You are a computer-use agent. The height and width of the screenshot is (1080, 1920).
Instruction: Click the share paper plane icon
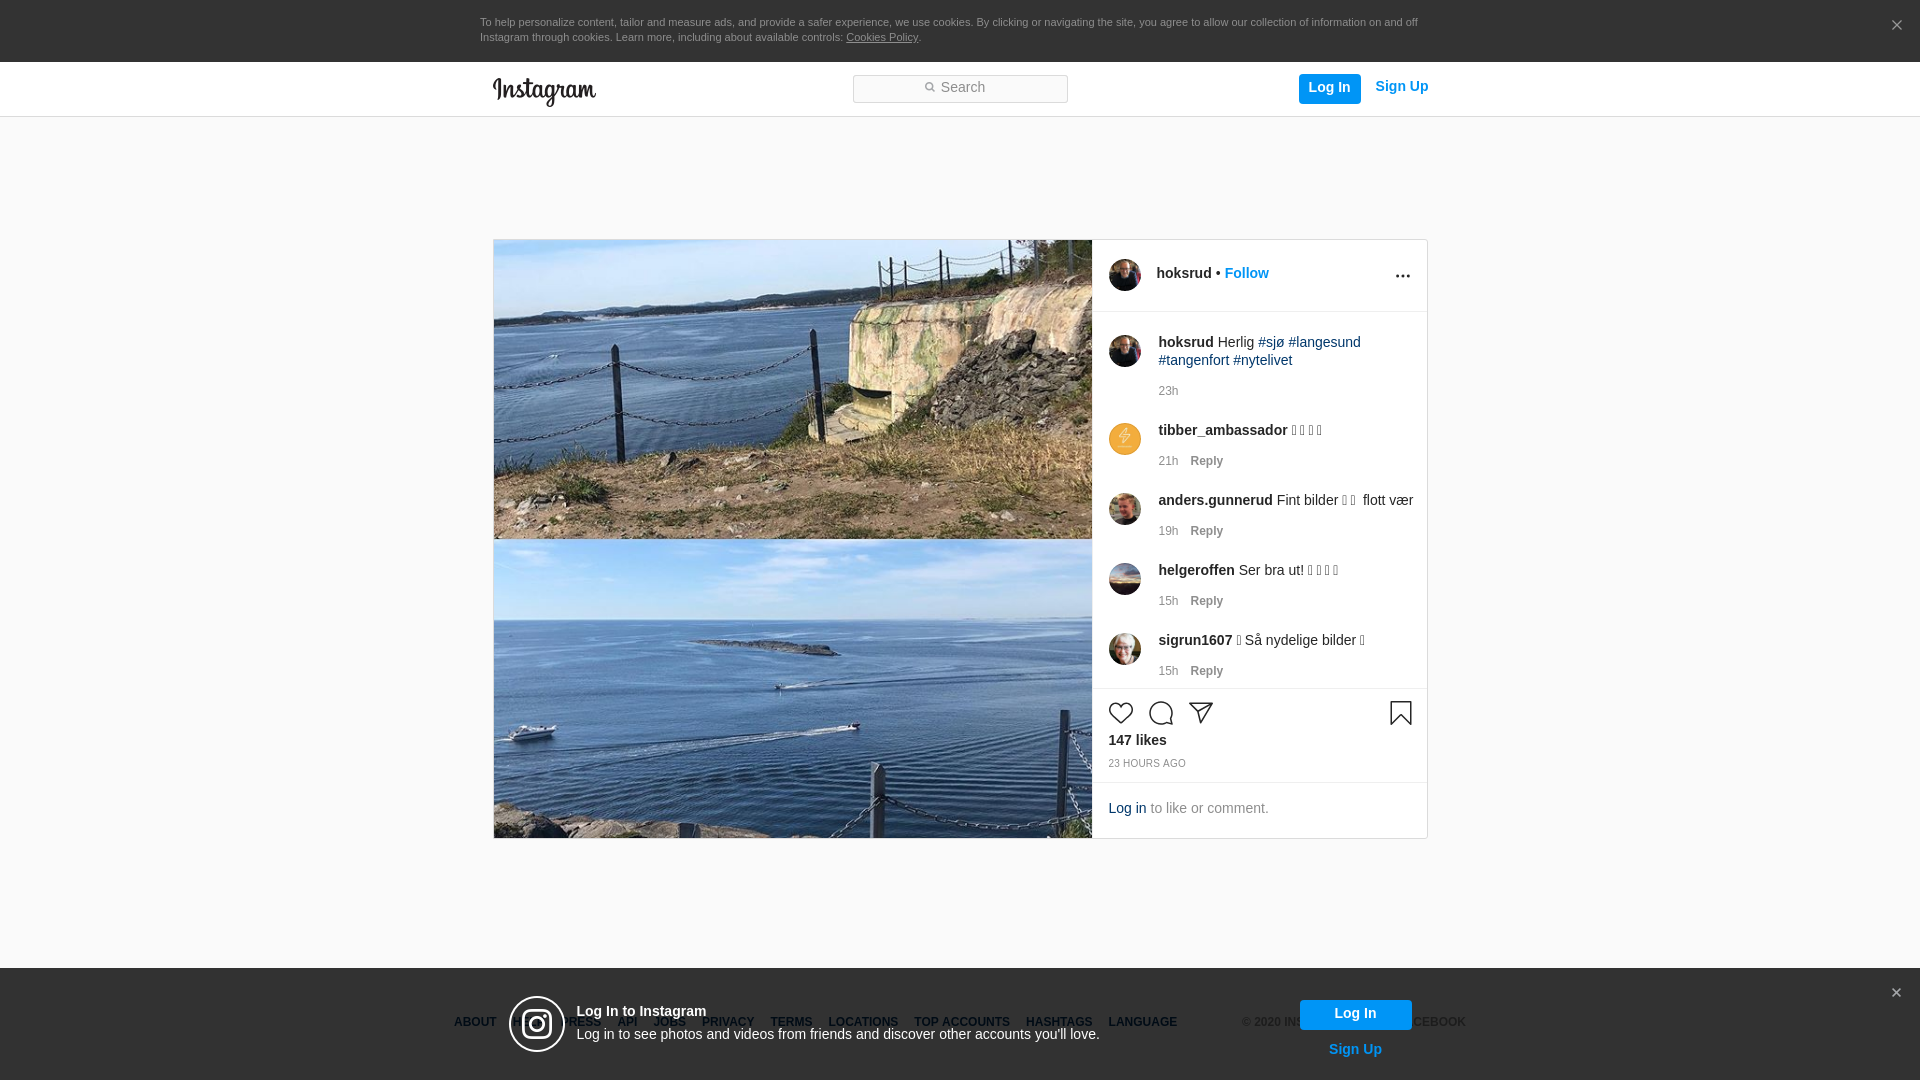1200,713
